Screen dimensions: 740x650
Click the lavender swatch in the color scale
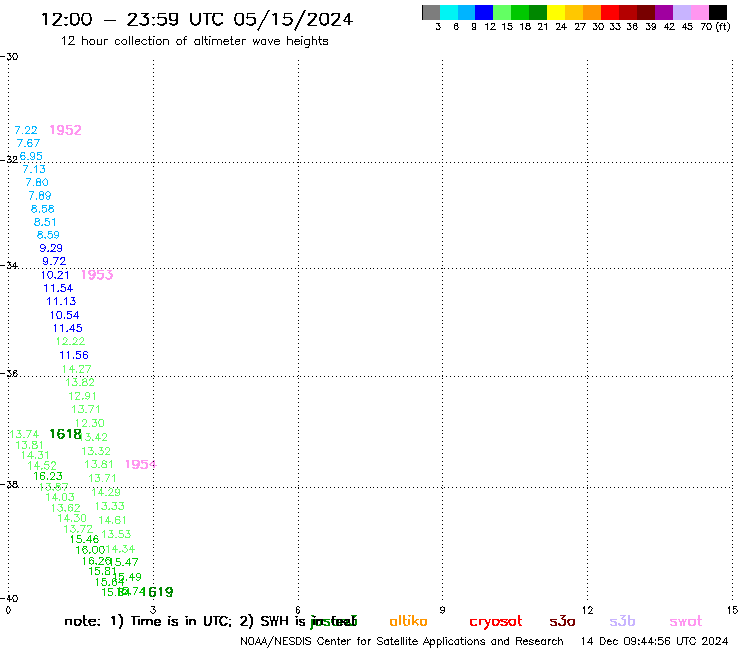pos(681,12)
